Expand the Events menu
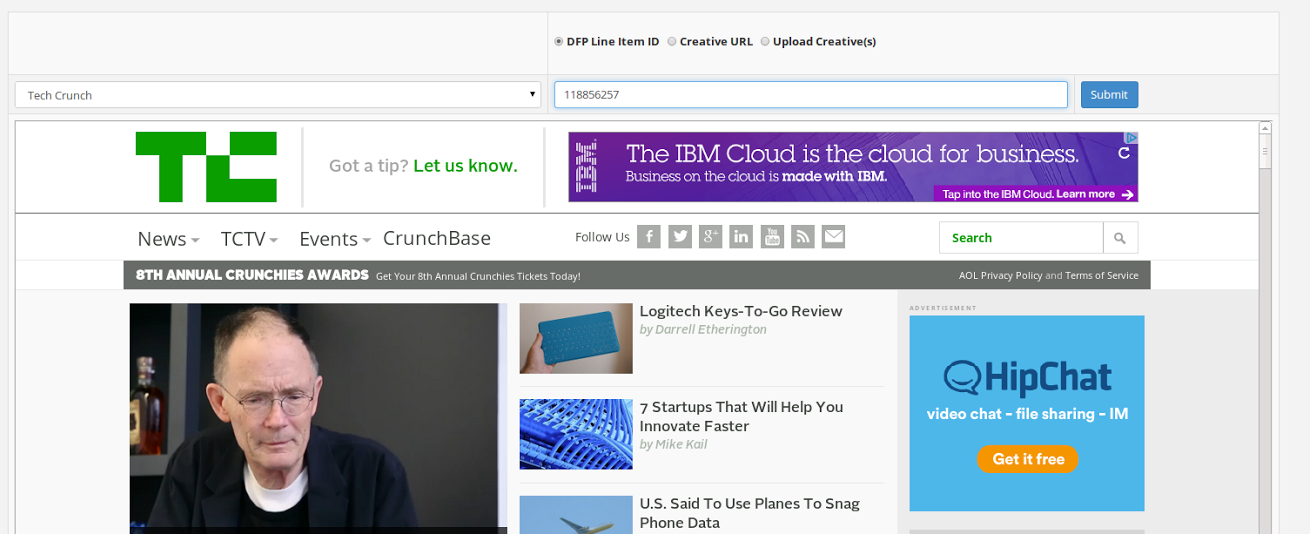Image resolution: width=1310 pixels, height=534 pixels. click(335, 239)
